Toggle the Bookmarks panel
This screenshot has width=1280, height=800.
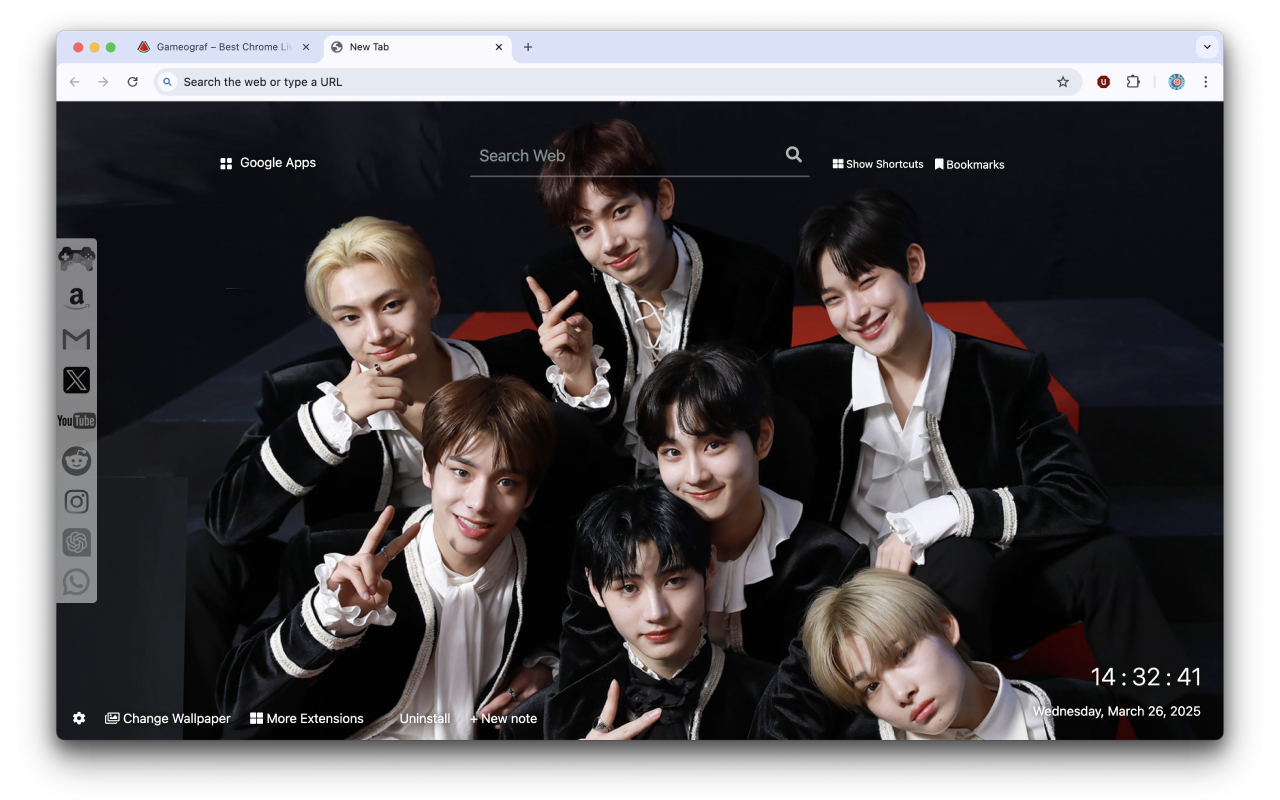point(969,164)
